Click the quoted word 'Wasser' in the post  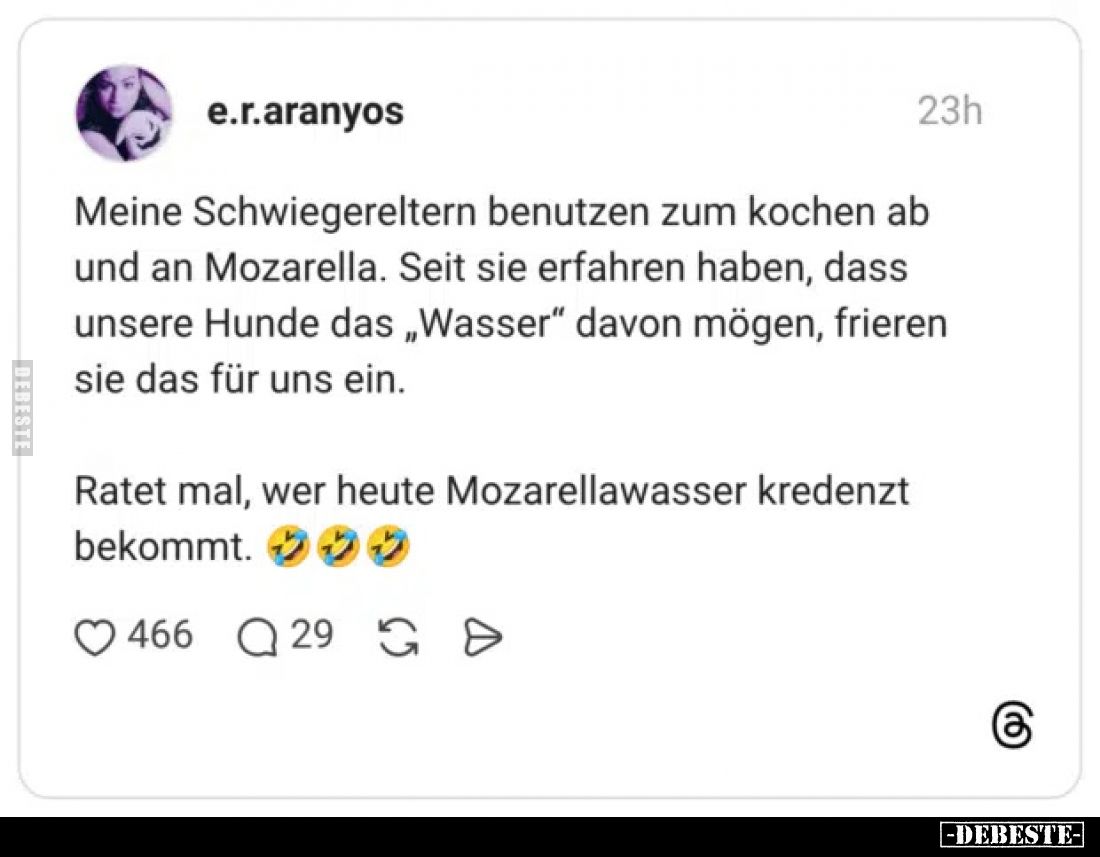coord(486,324)
